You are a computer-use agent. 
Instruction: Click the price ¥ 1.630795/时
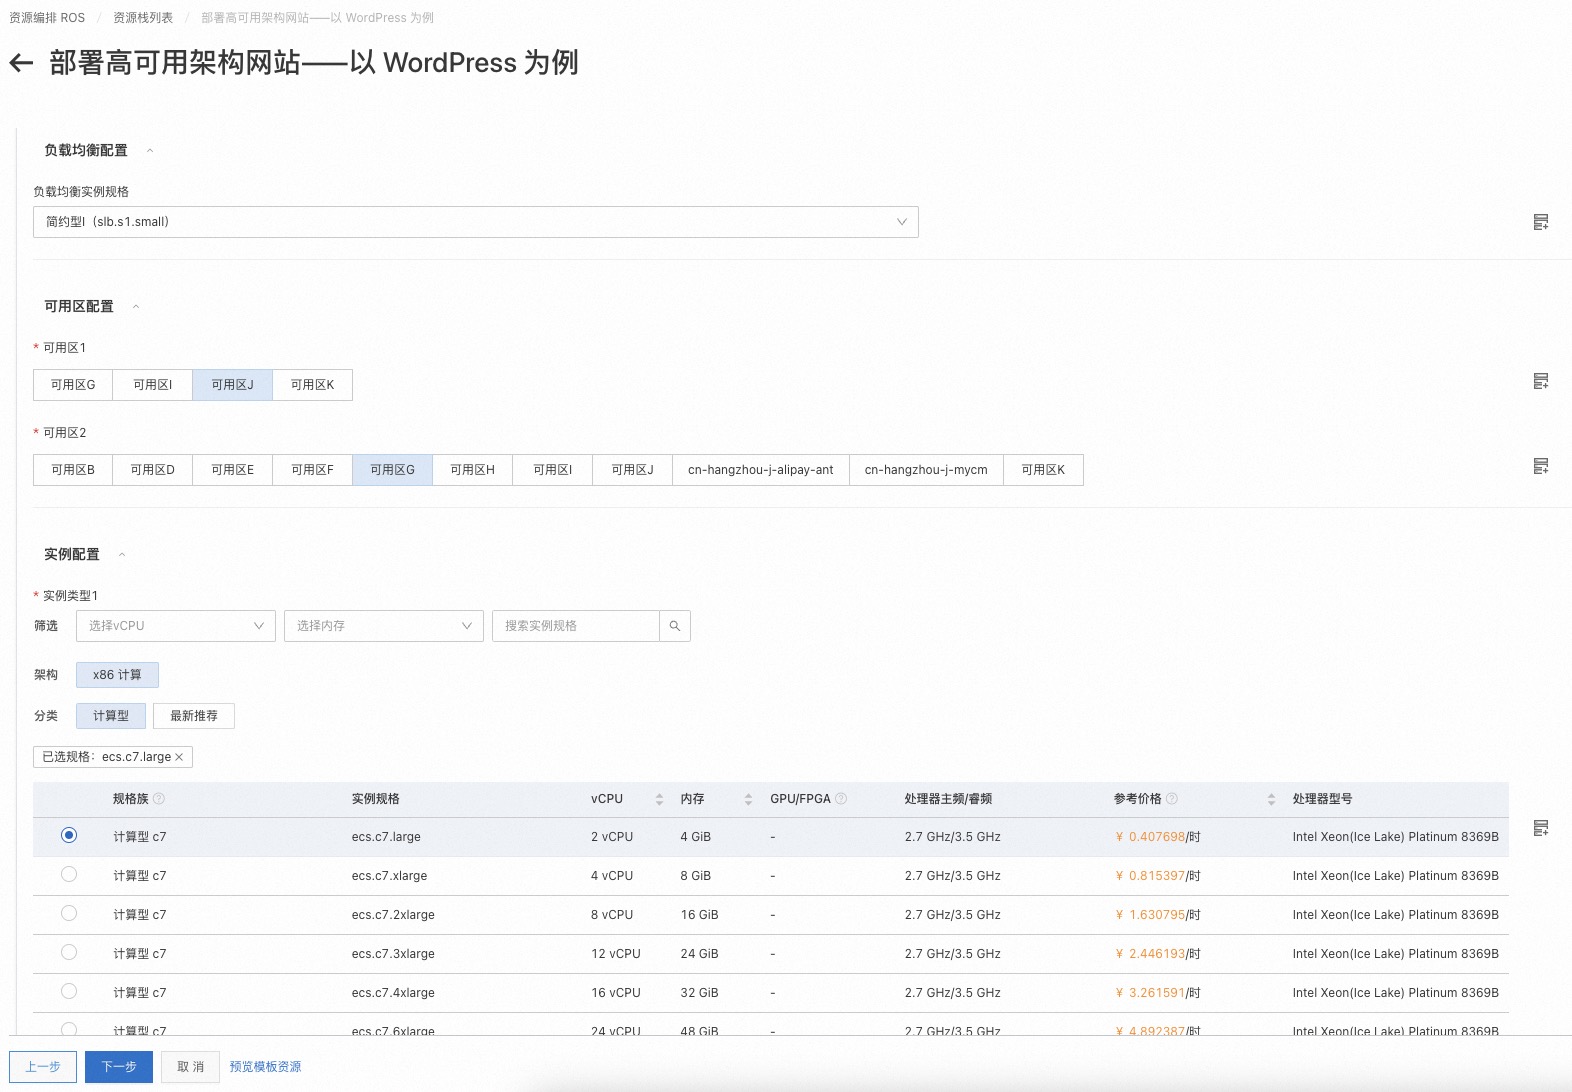[x=1157, y=915]
